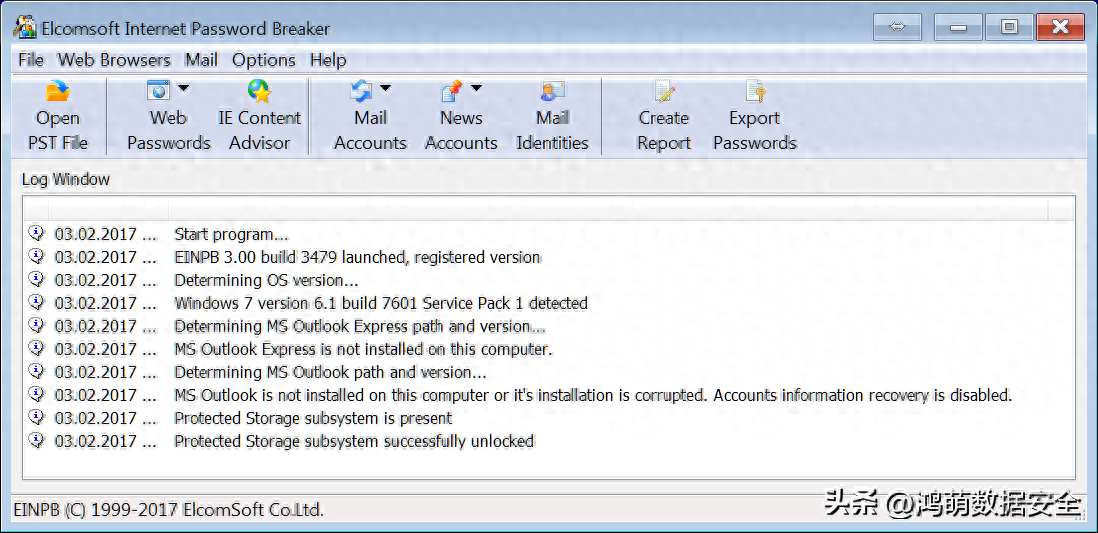The height and width of the screenshot is (533, 1098).
Task: Expand the Web Passwords dropdown arrow
Action: (x=183, y=88)
